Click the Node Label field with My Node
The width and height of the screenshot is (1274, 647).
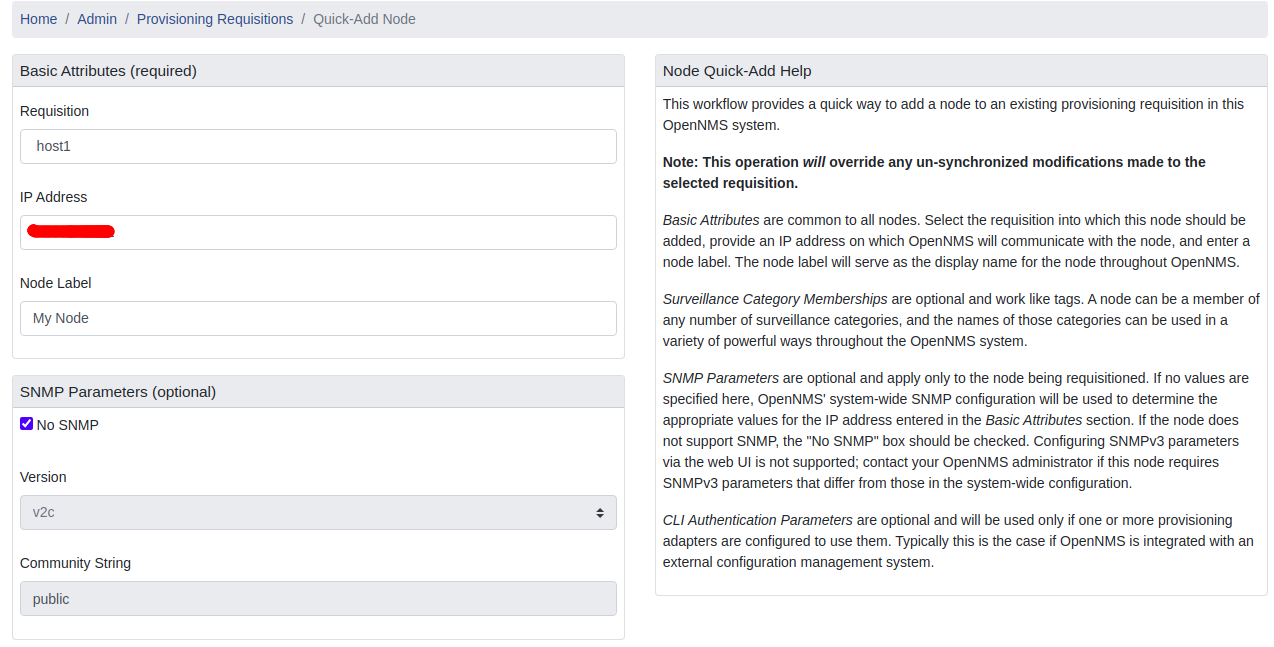[318, 318]
